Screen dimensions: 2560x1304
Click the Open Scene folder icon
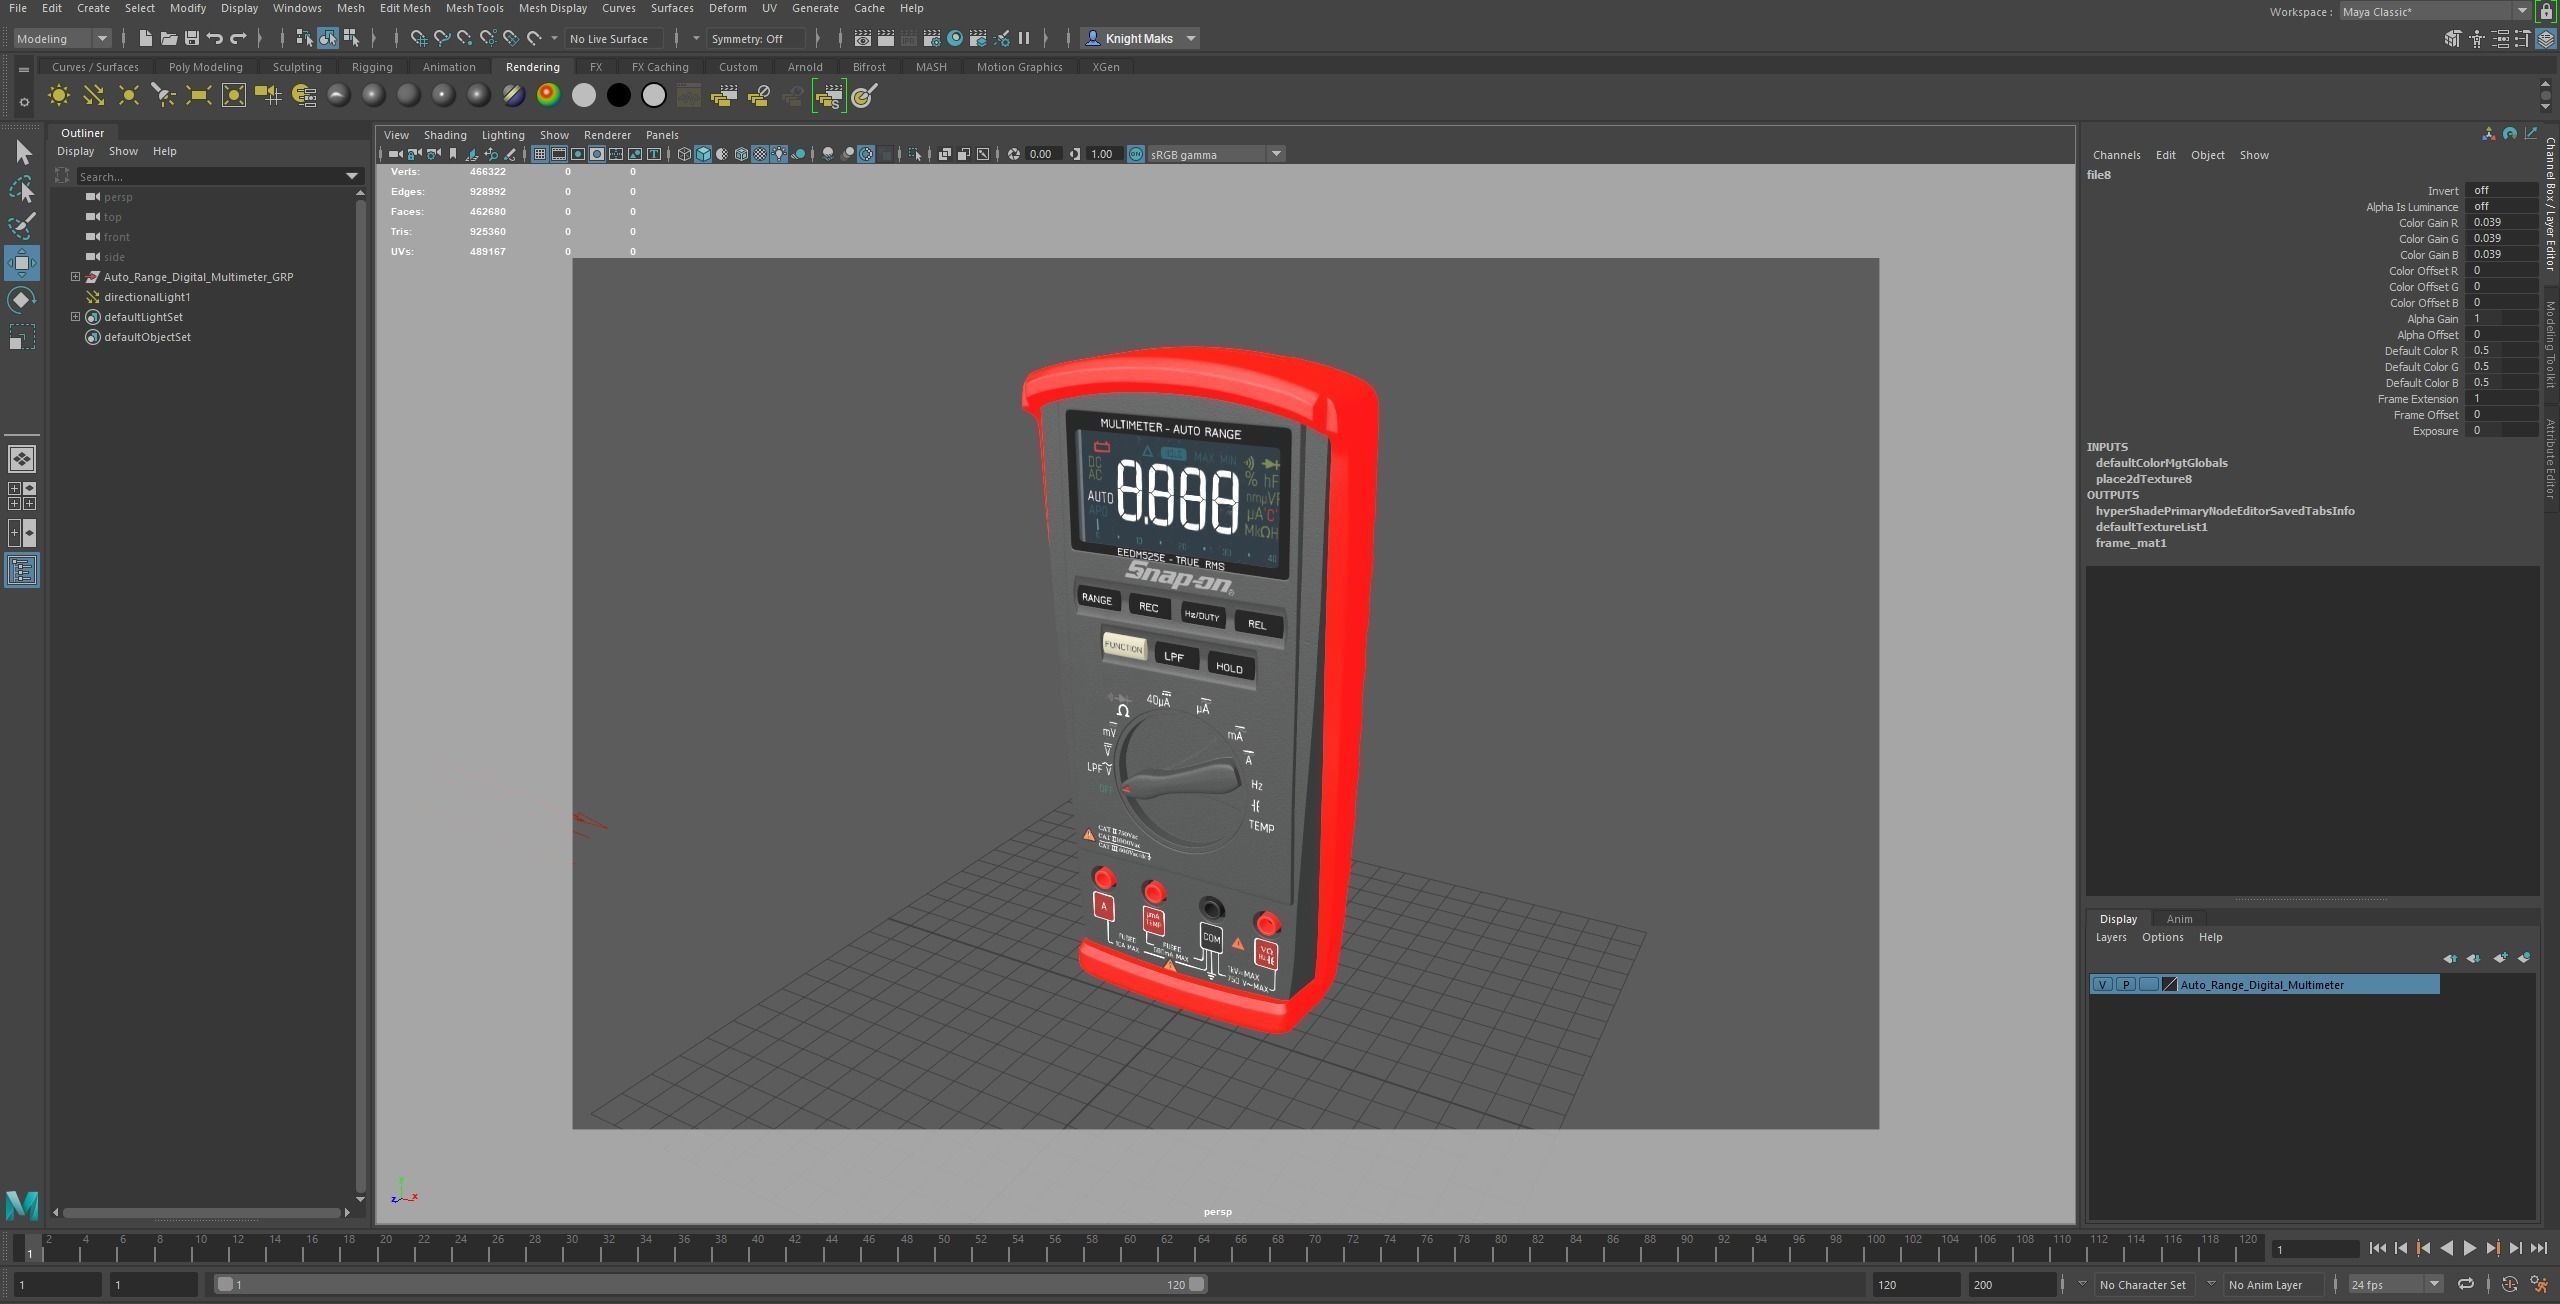pos(169,38)
